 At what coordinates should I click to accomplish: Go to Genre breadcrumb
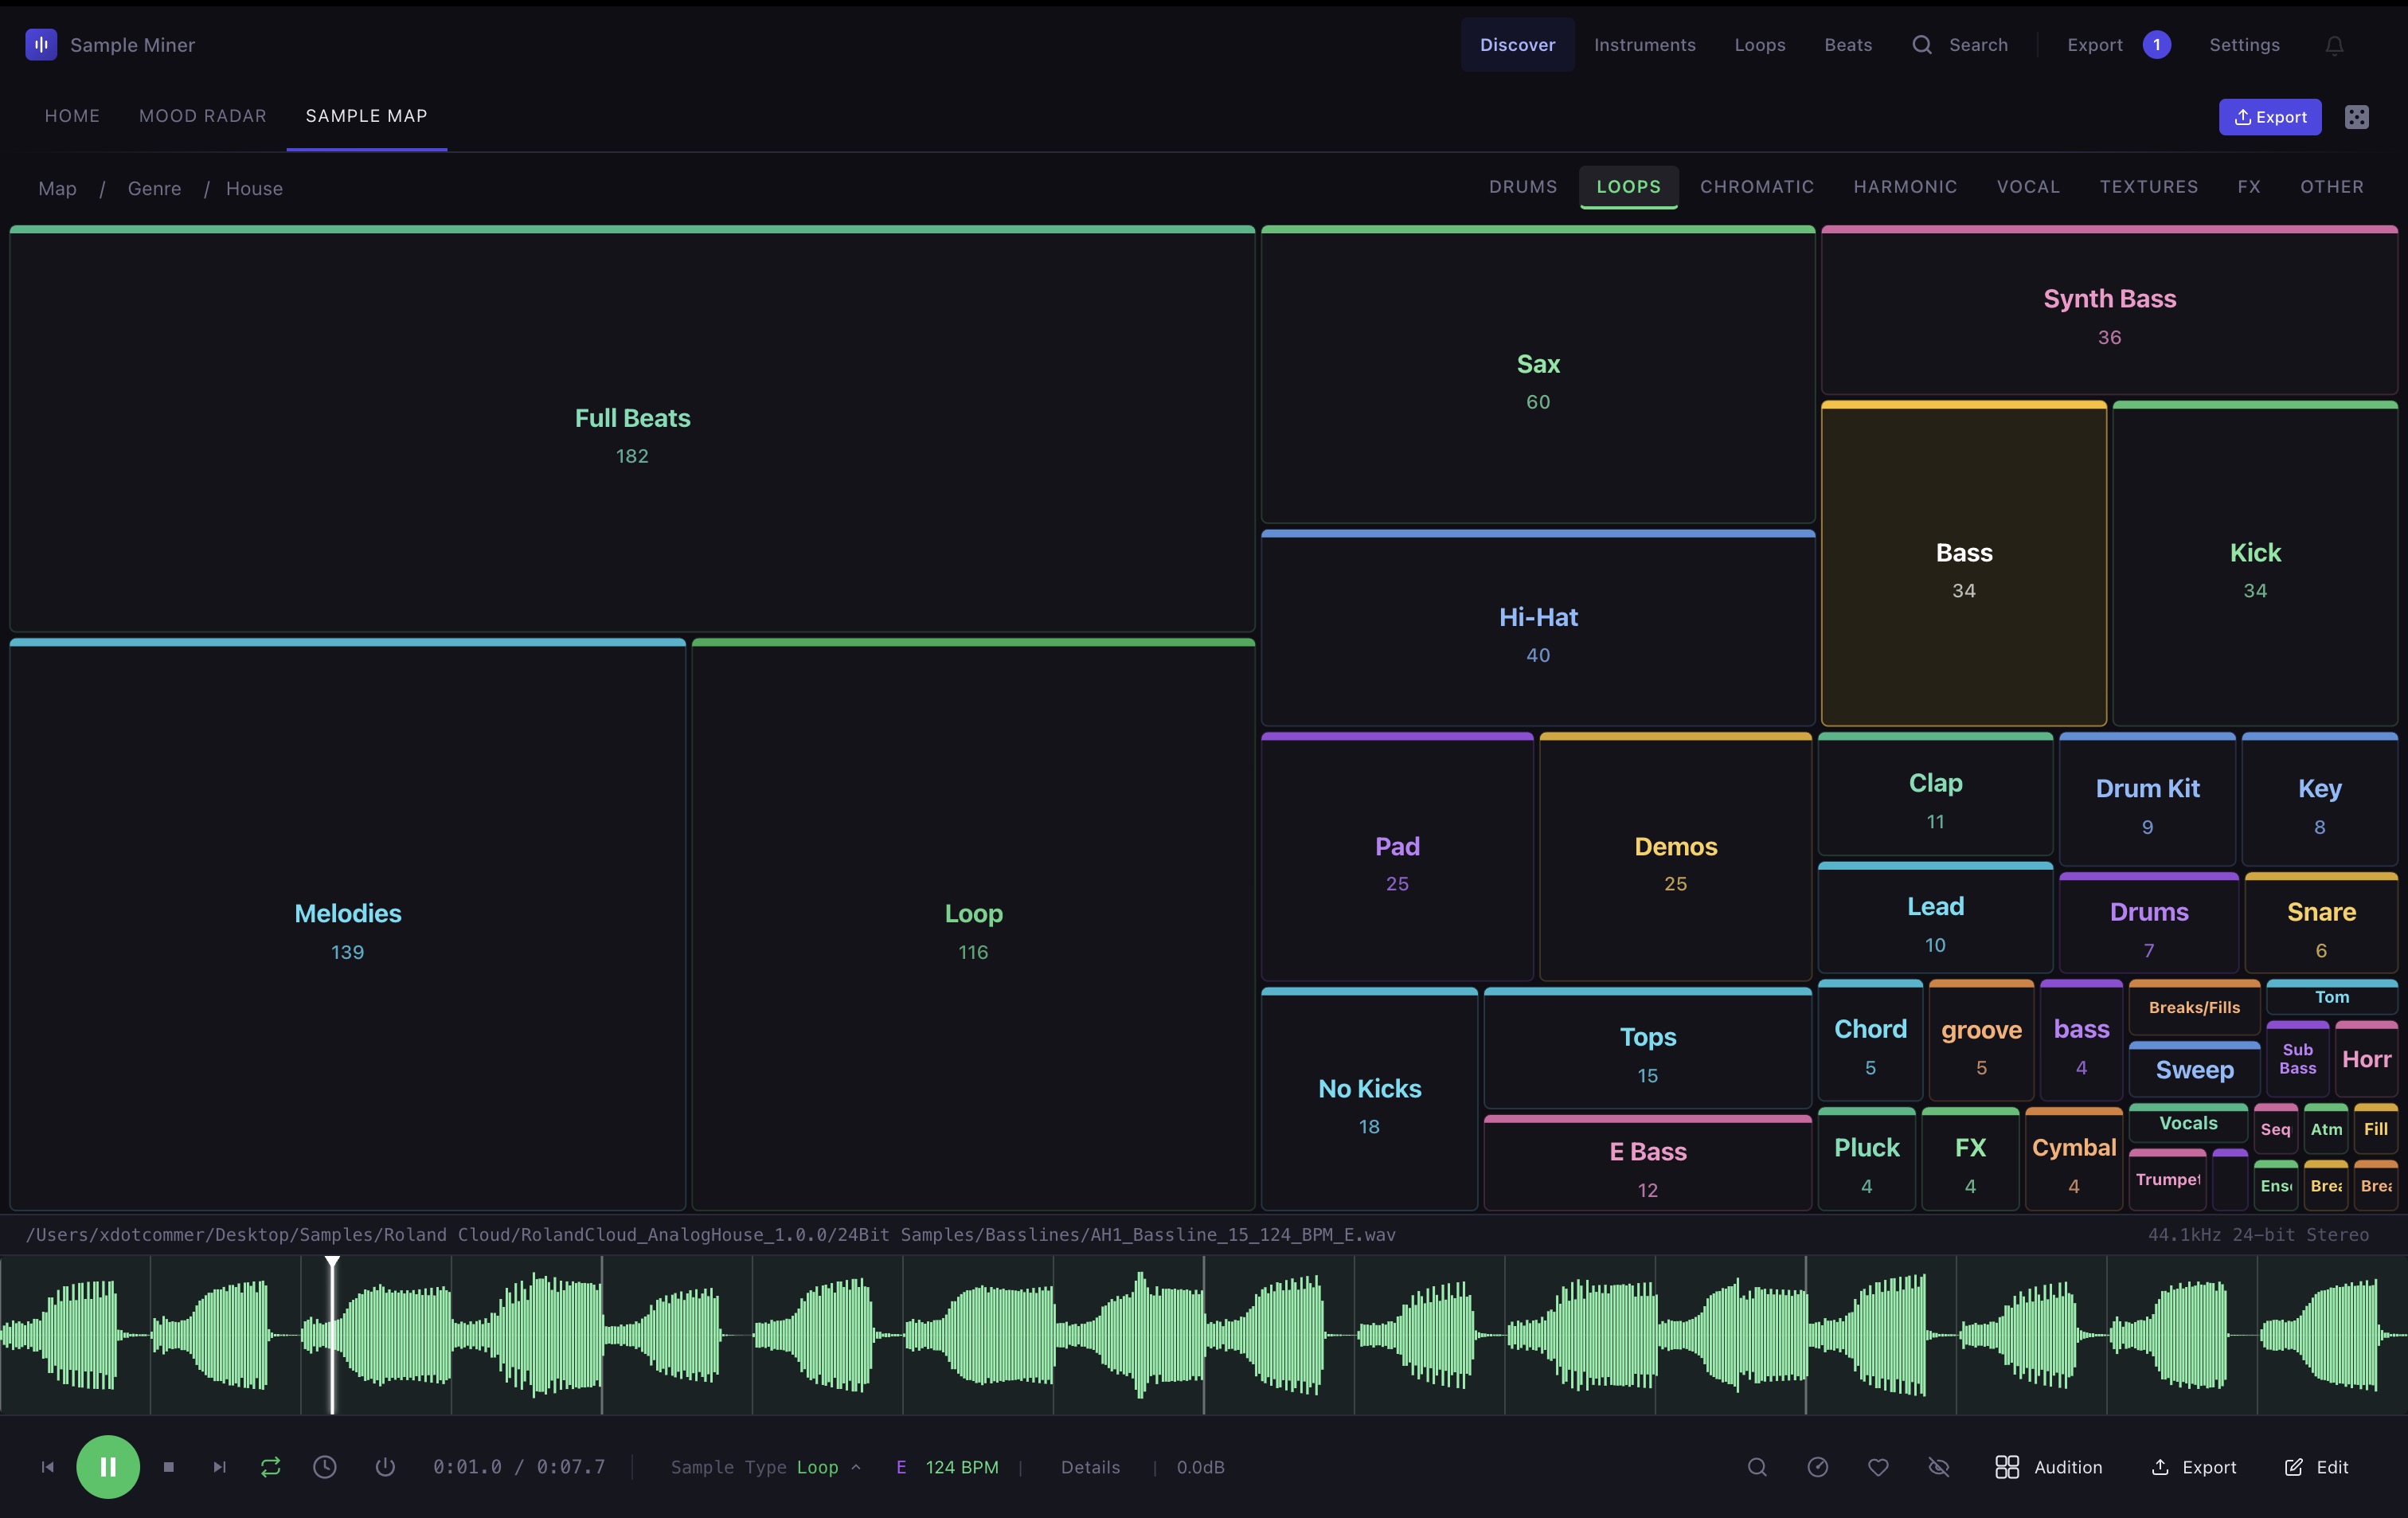click(154, 188)
